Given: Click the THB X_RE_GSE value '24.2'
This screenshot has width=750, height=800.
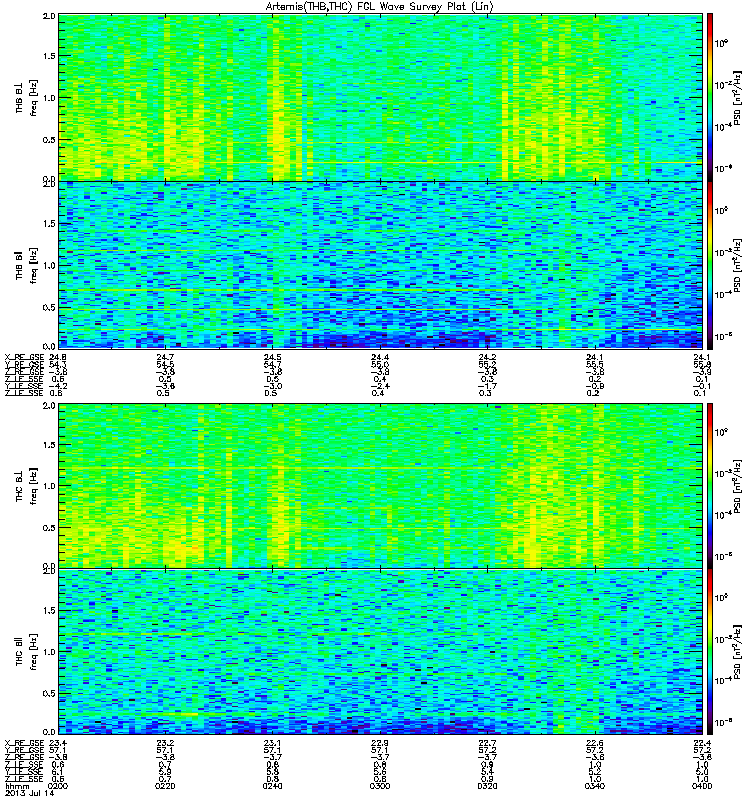Looking at the screenshot, I should click(x=487, y=357).
